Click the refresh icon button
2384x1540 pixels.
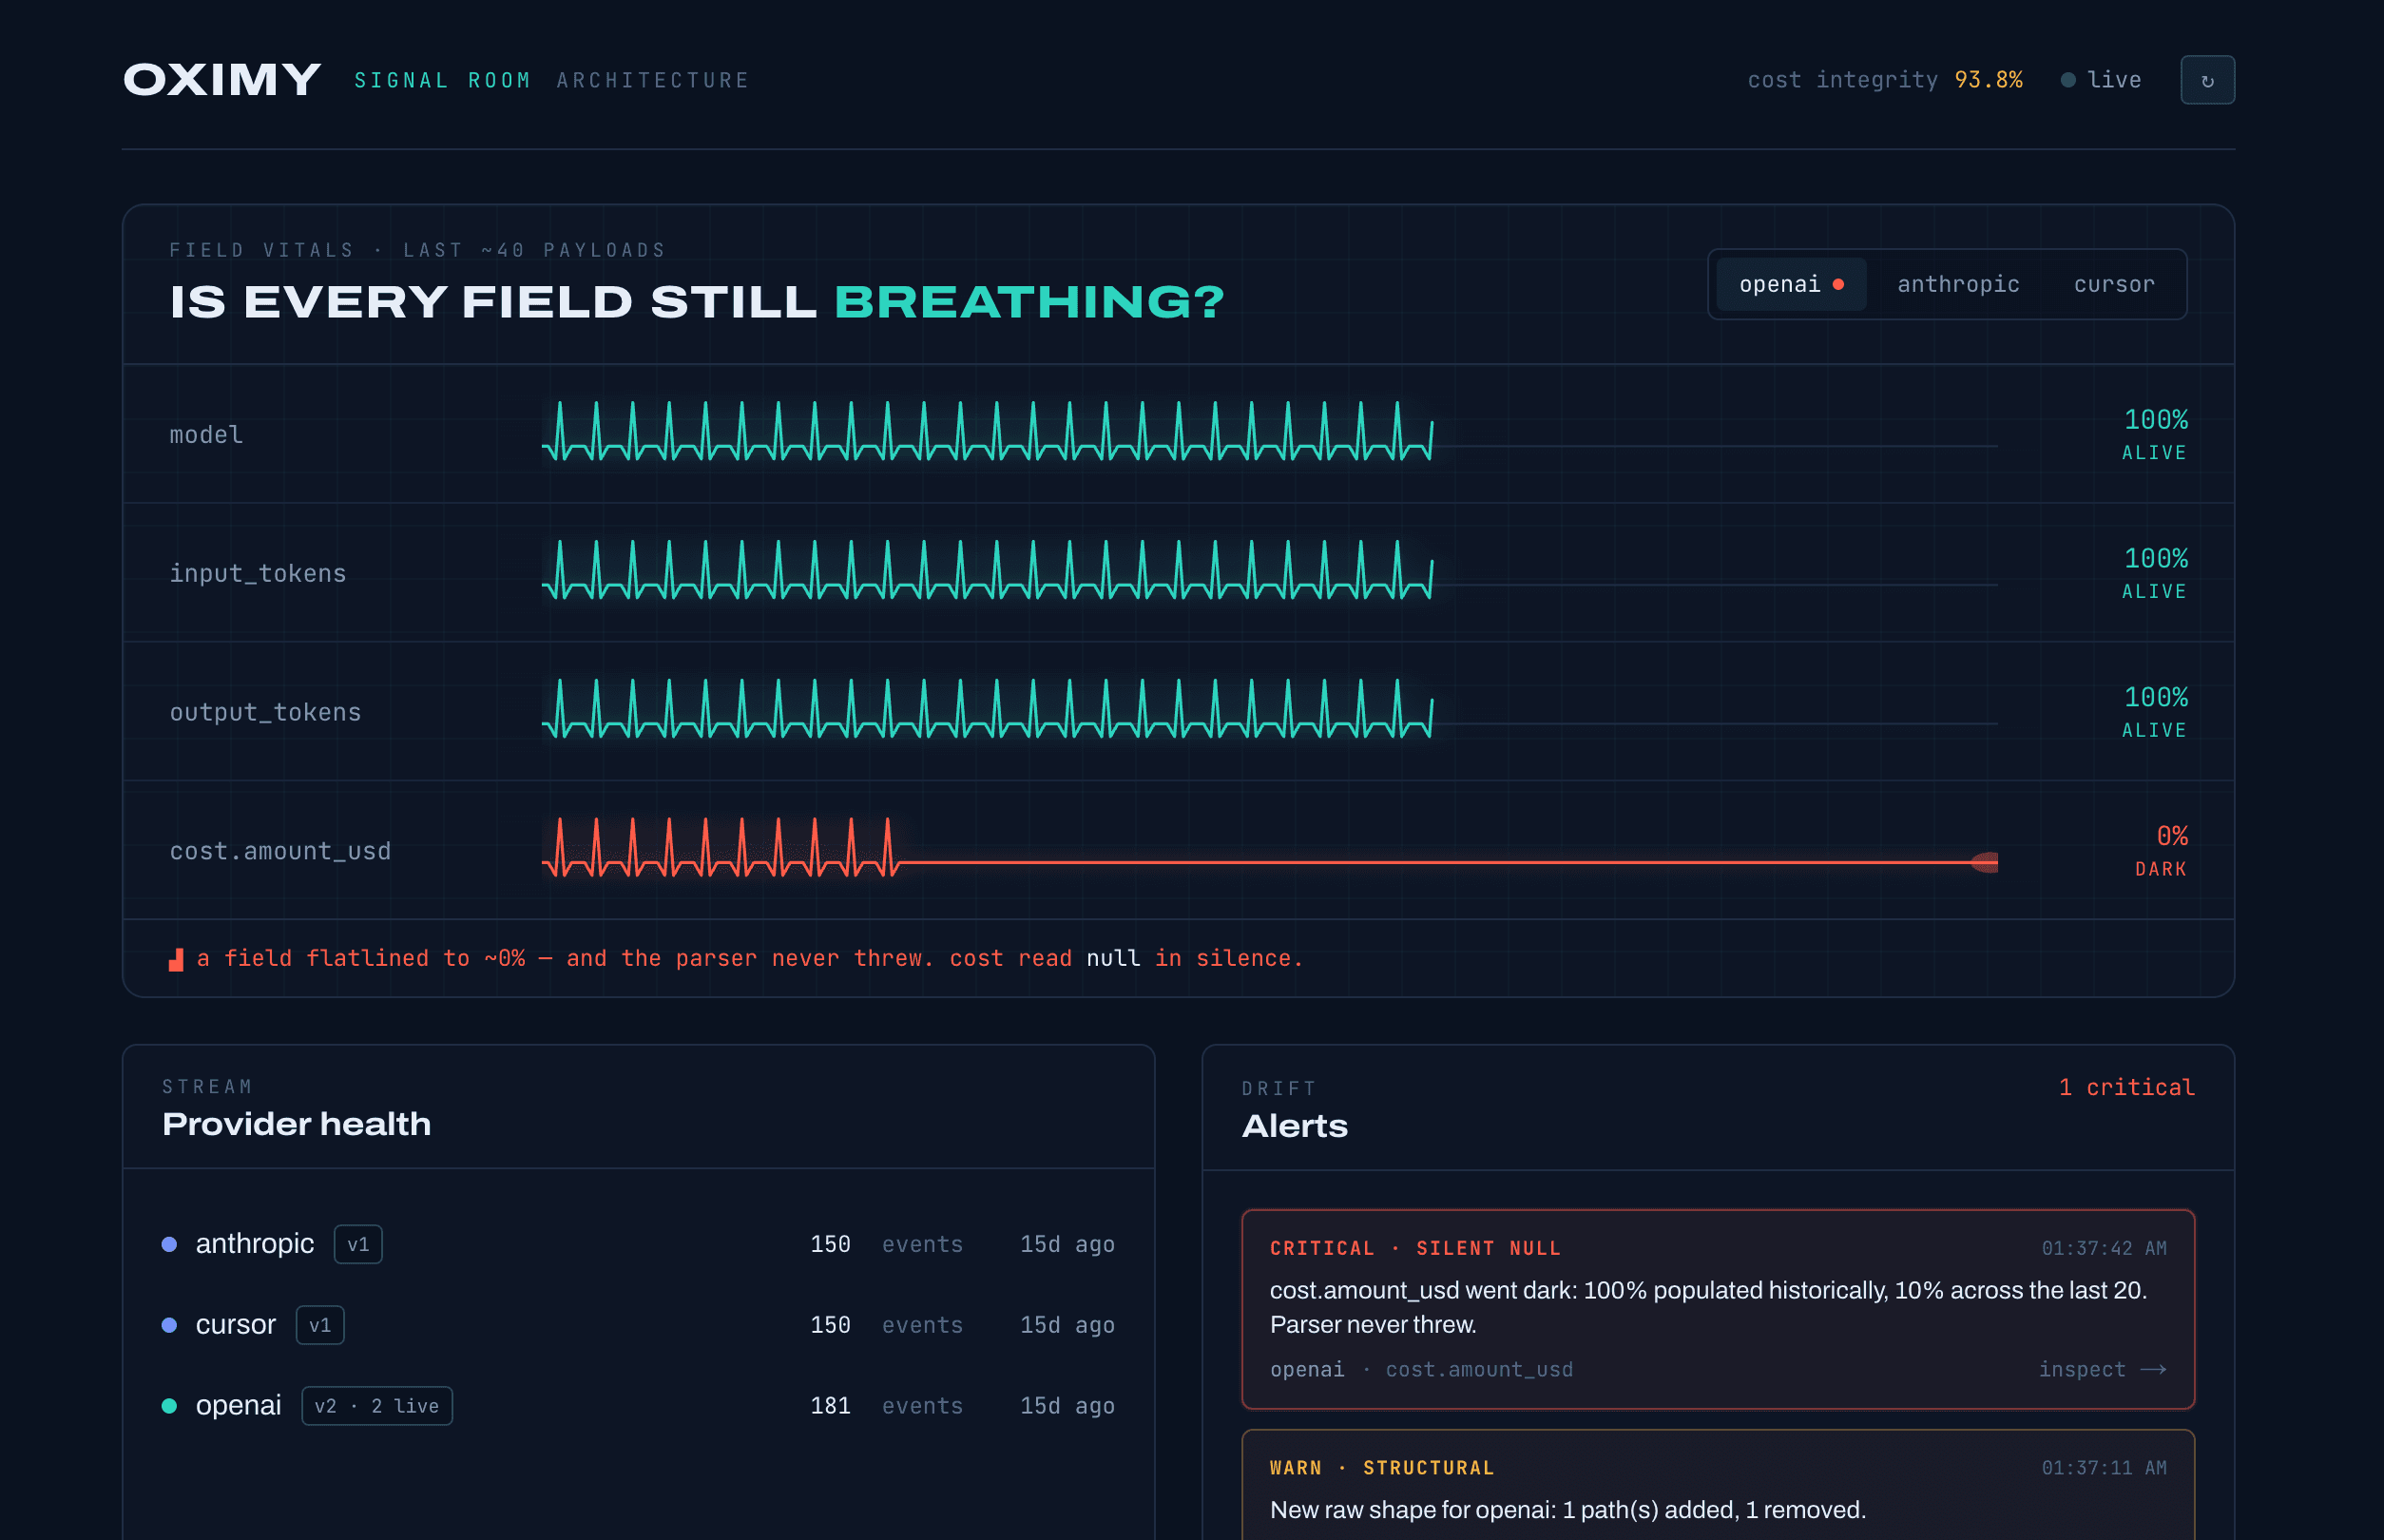pyautogui.click(x=2207, y=80)
